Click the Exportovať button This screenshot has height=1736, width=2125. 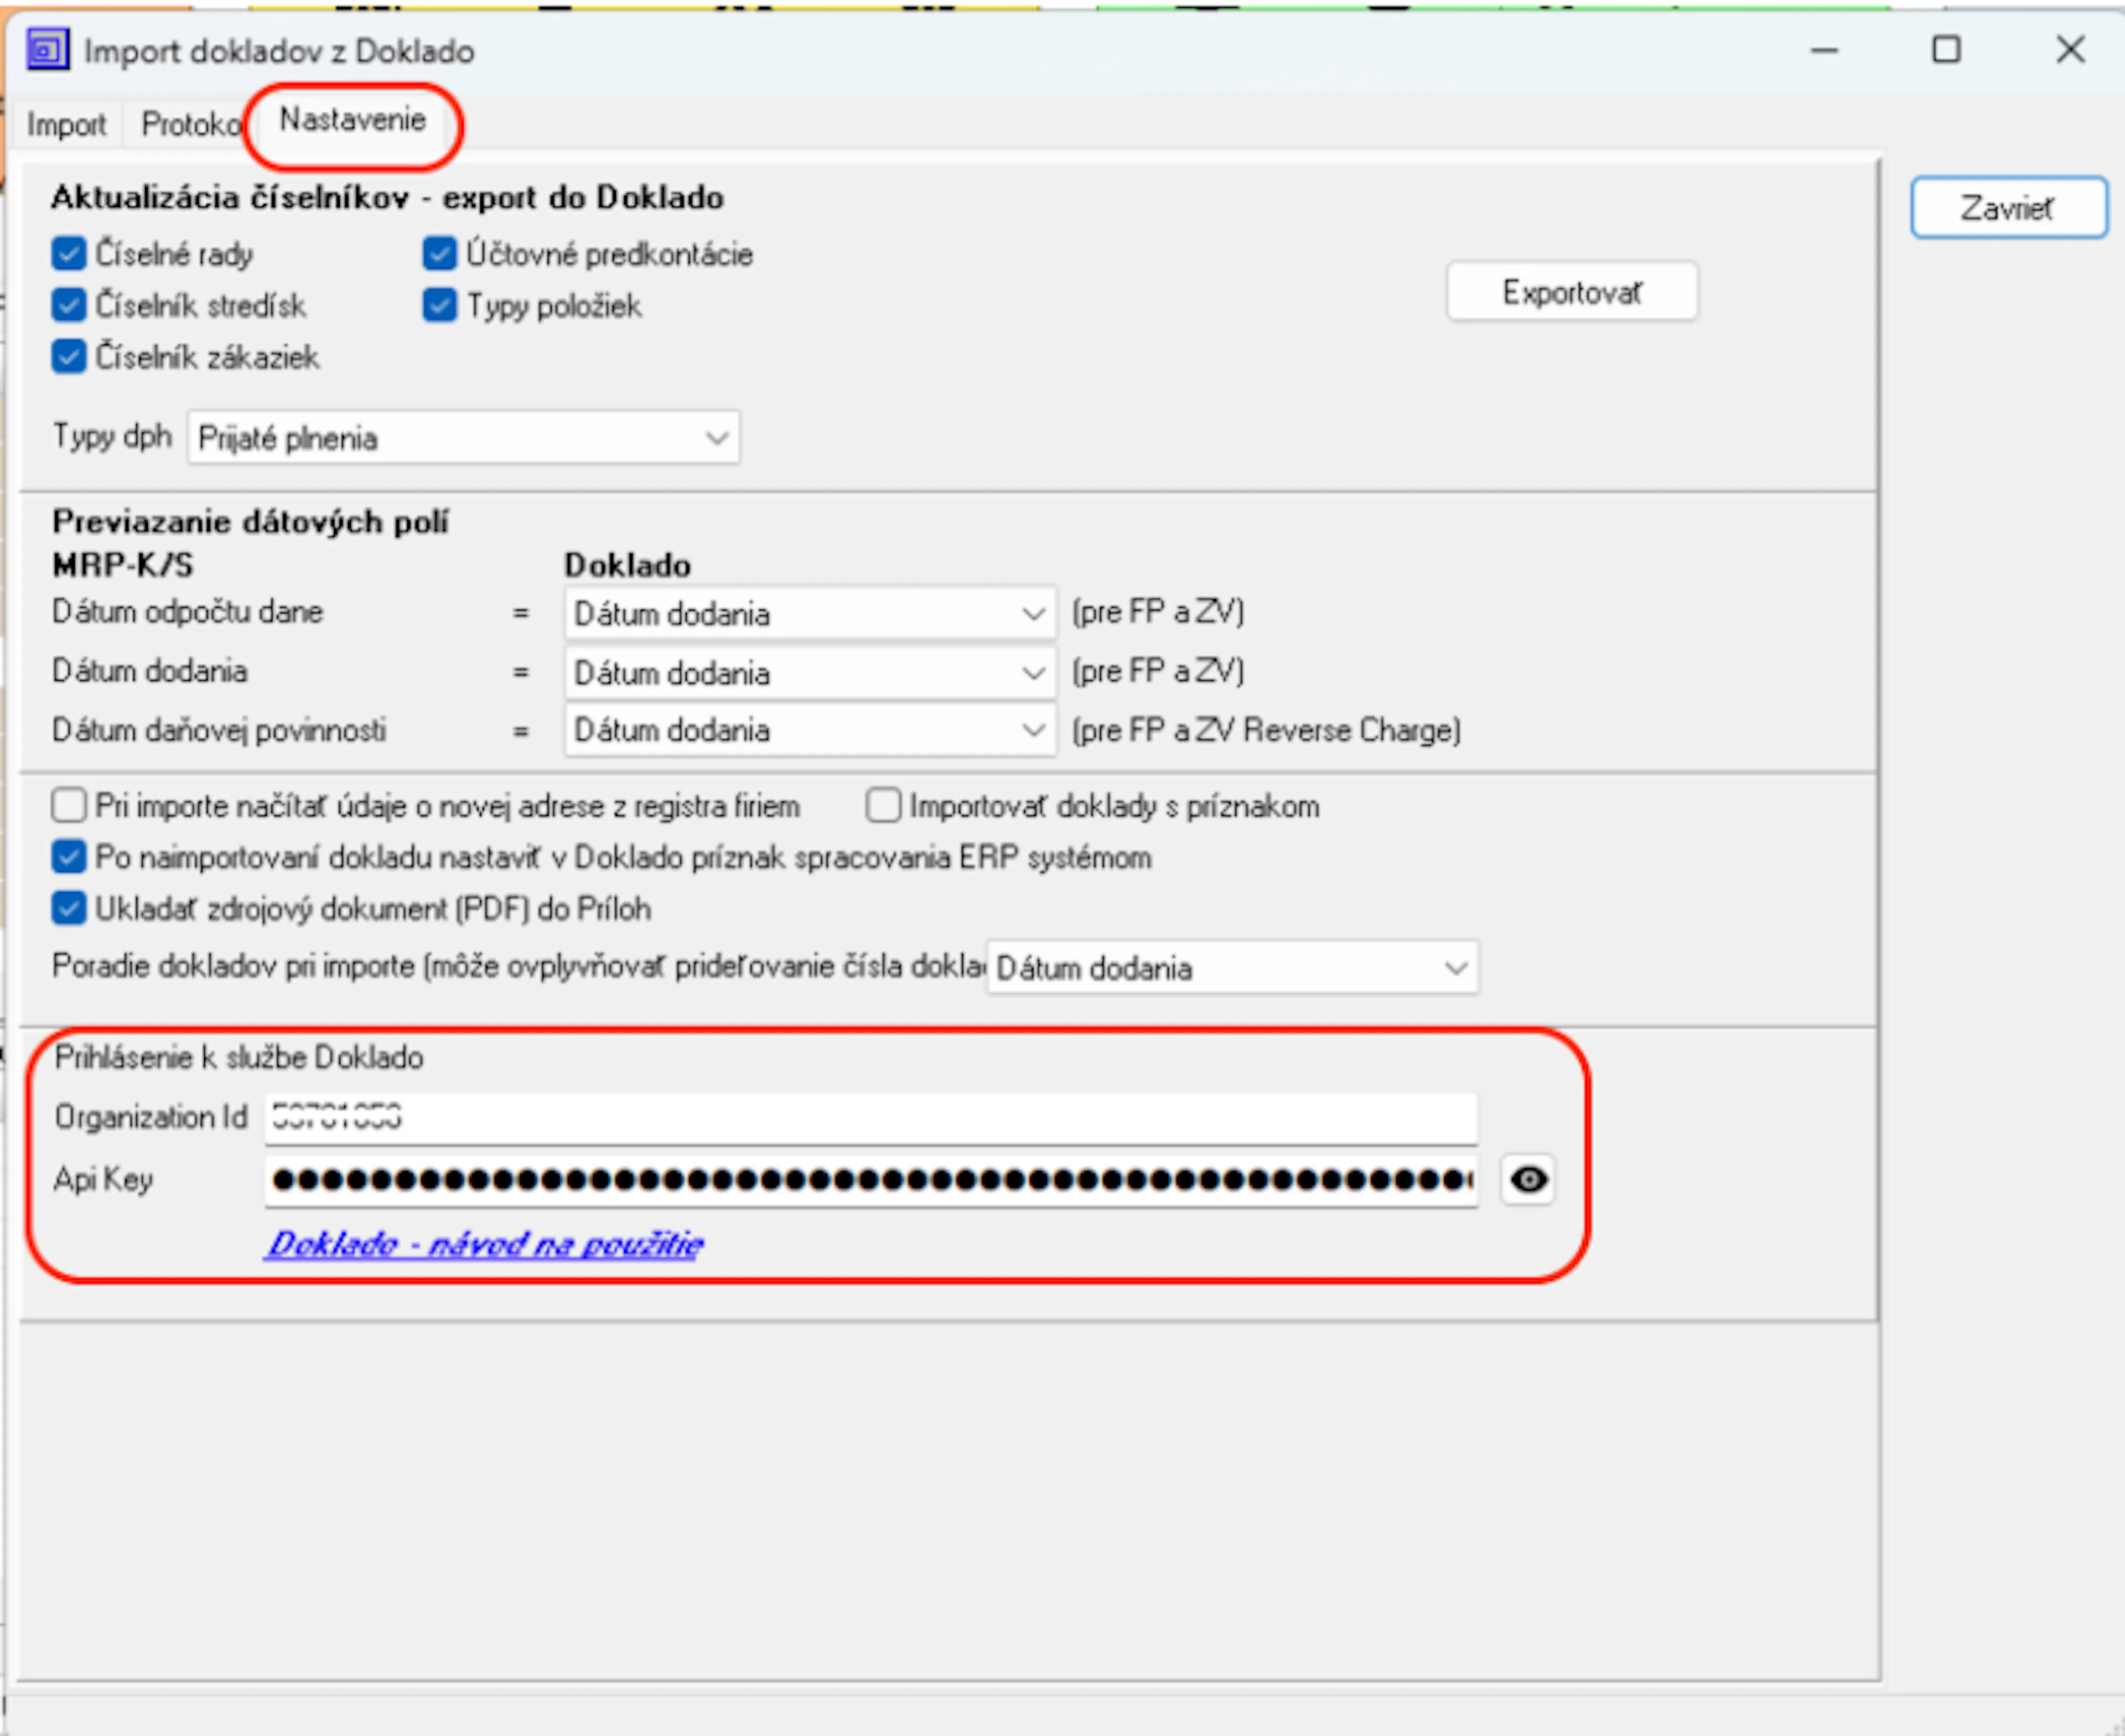coord(1571,292)
